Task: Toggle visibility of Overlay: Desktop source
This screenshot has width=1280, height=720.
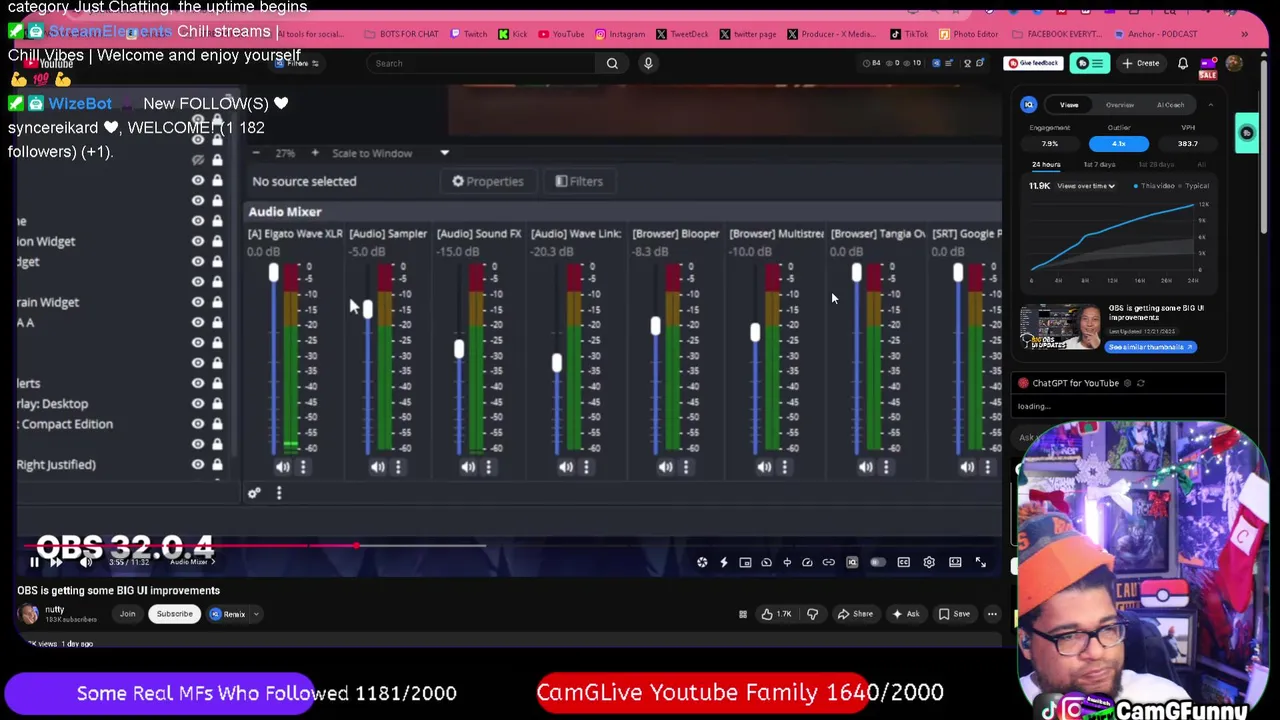Action: [x=198, y=403]
